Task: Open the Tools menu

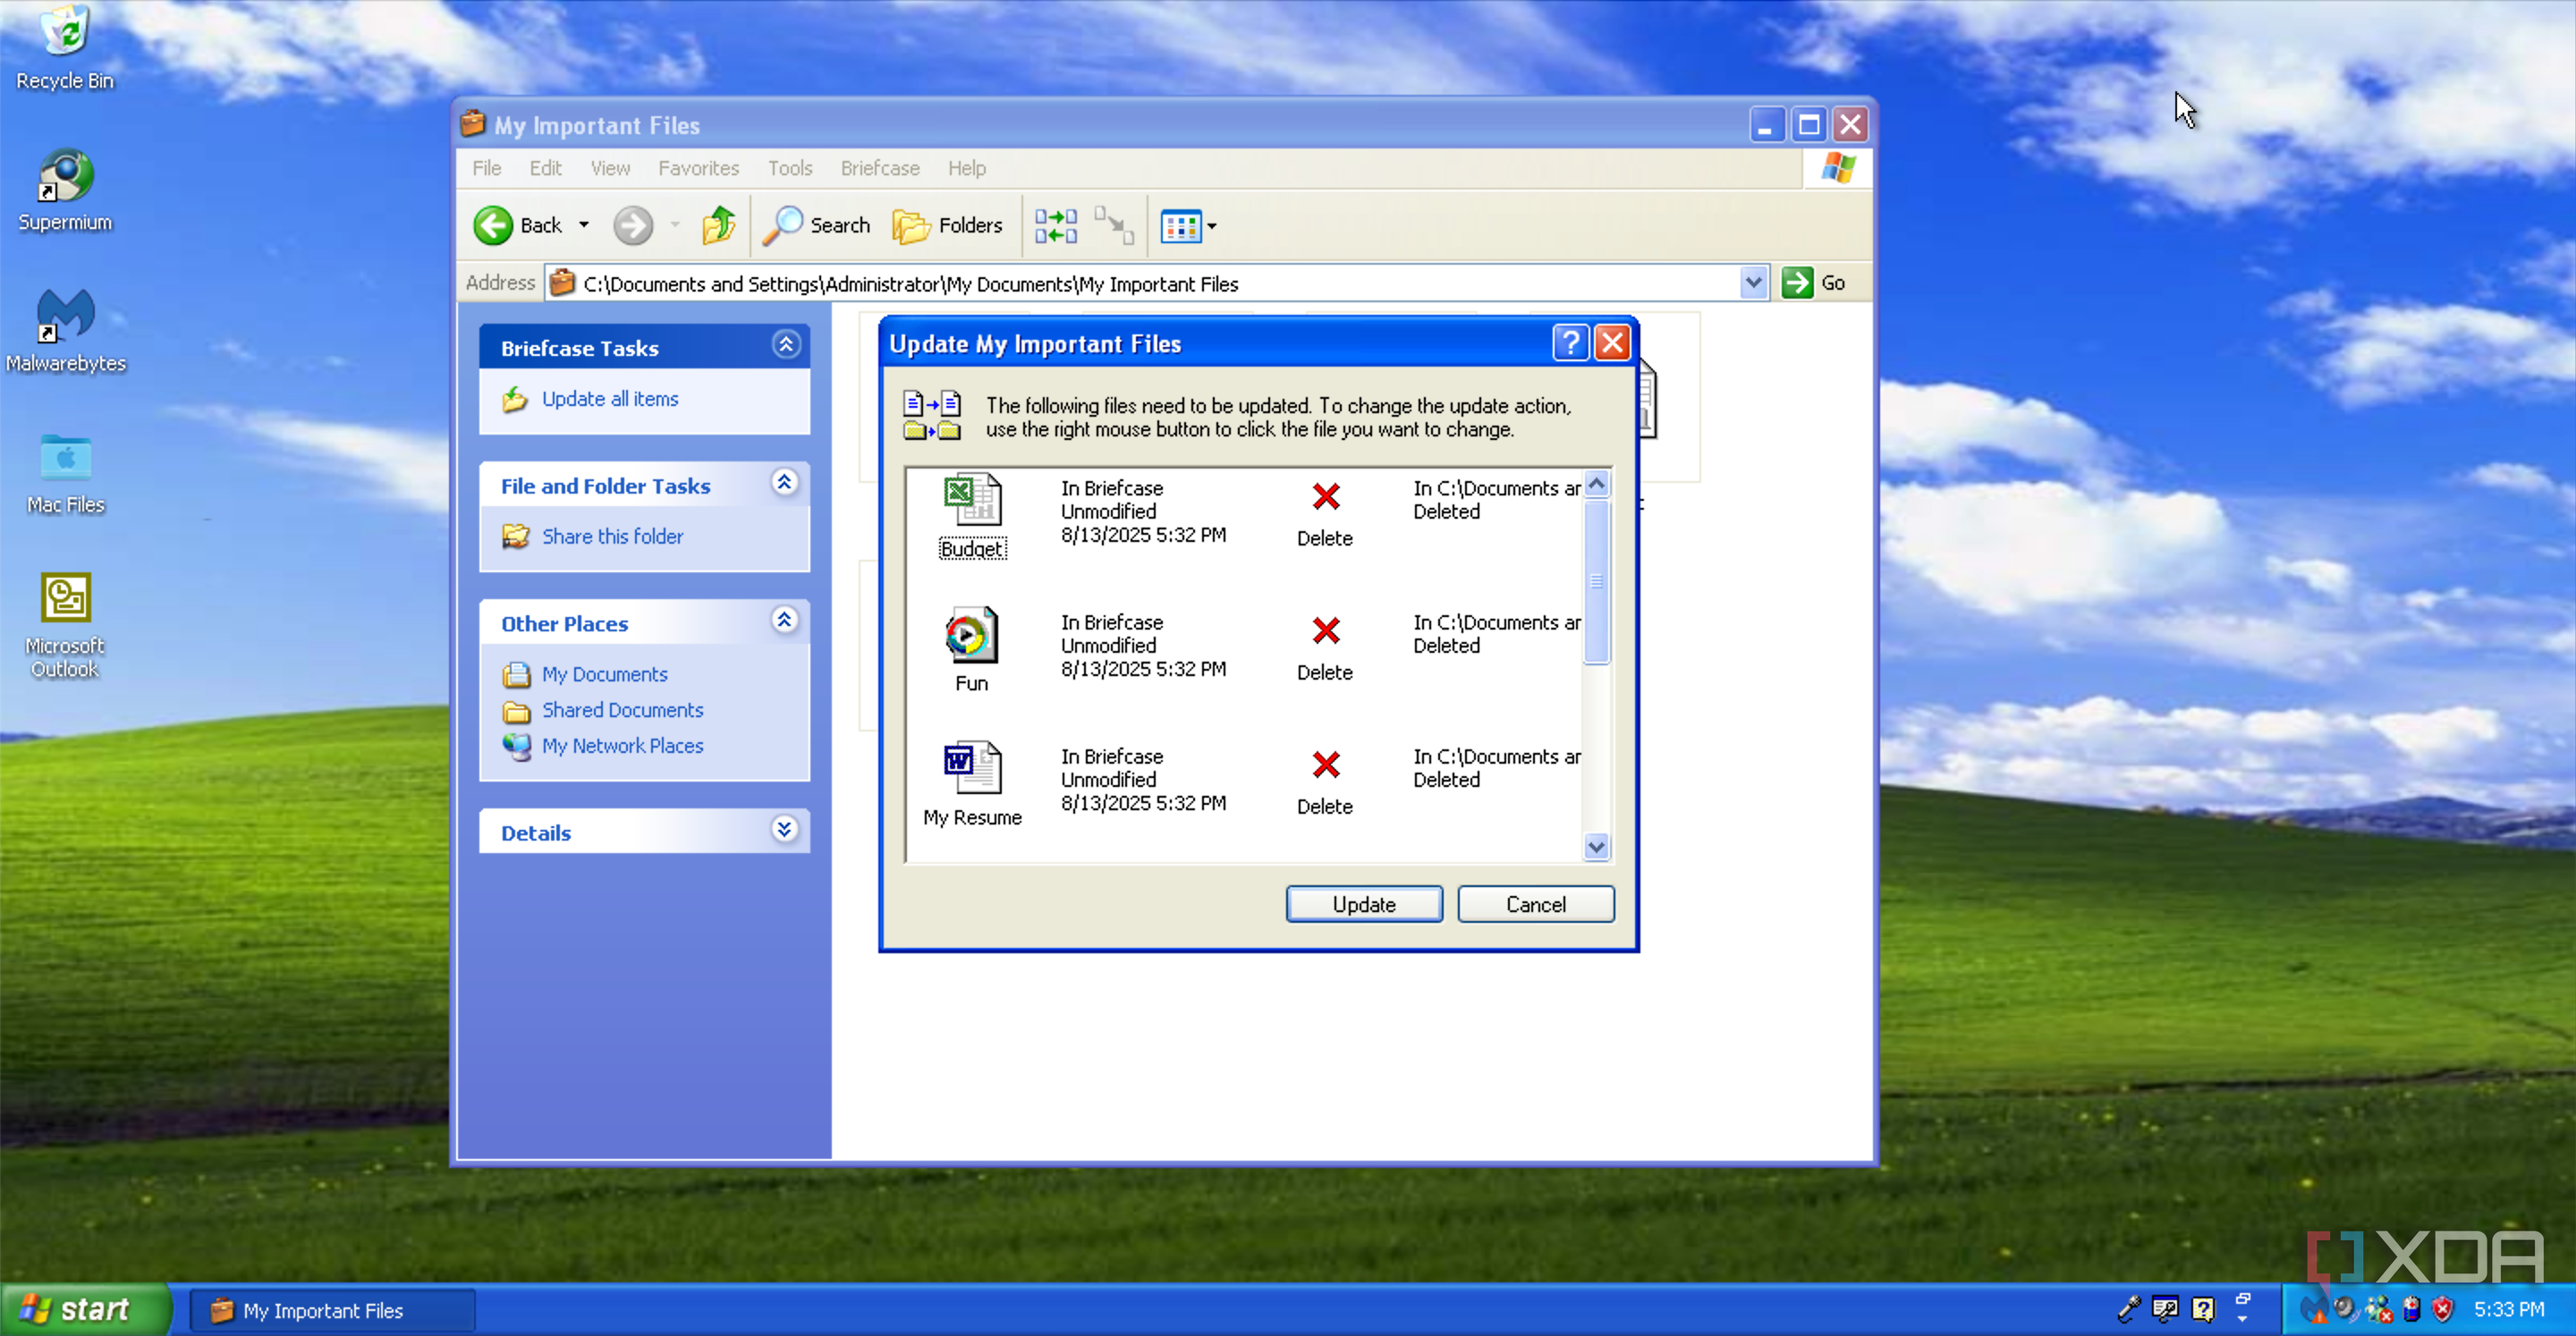Action: 790,168
